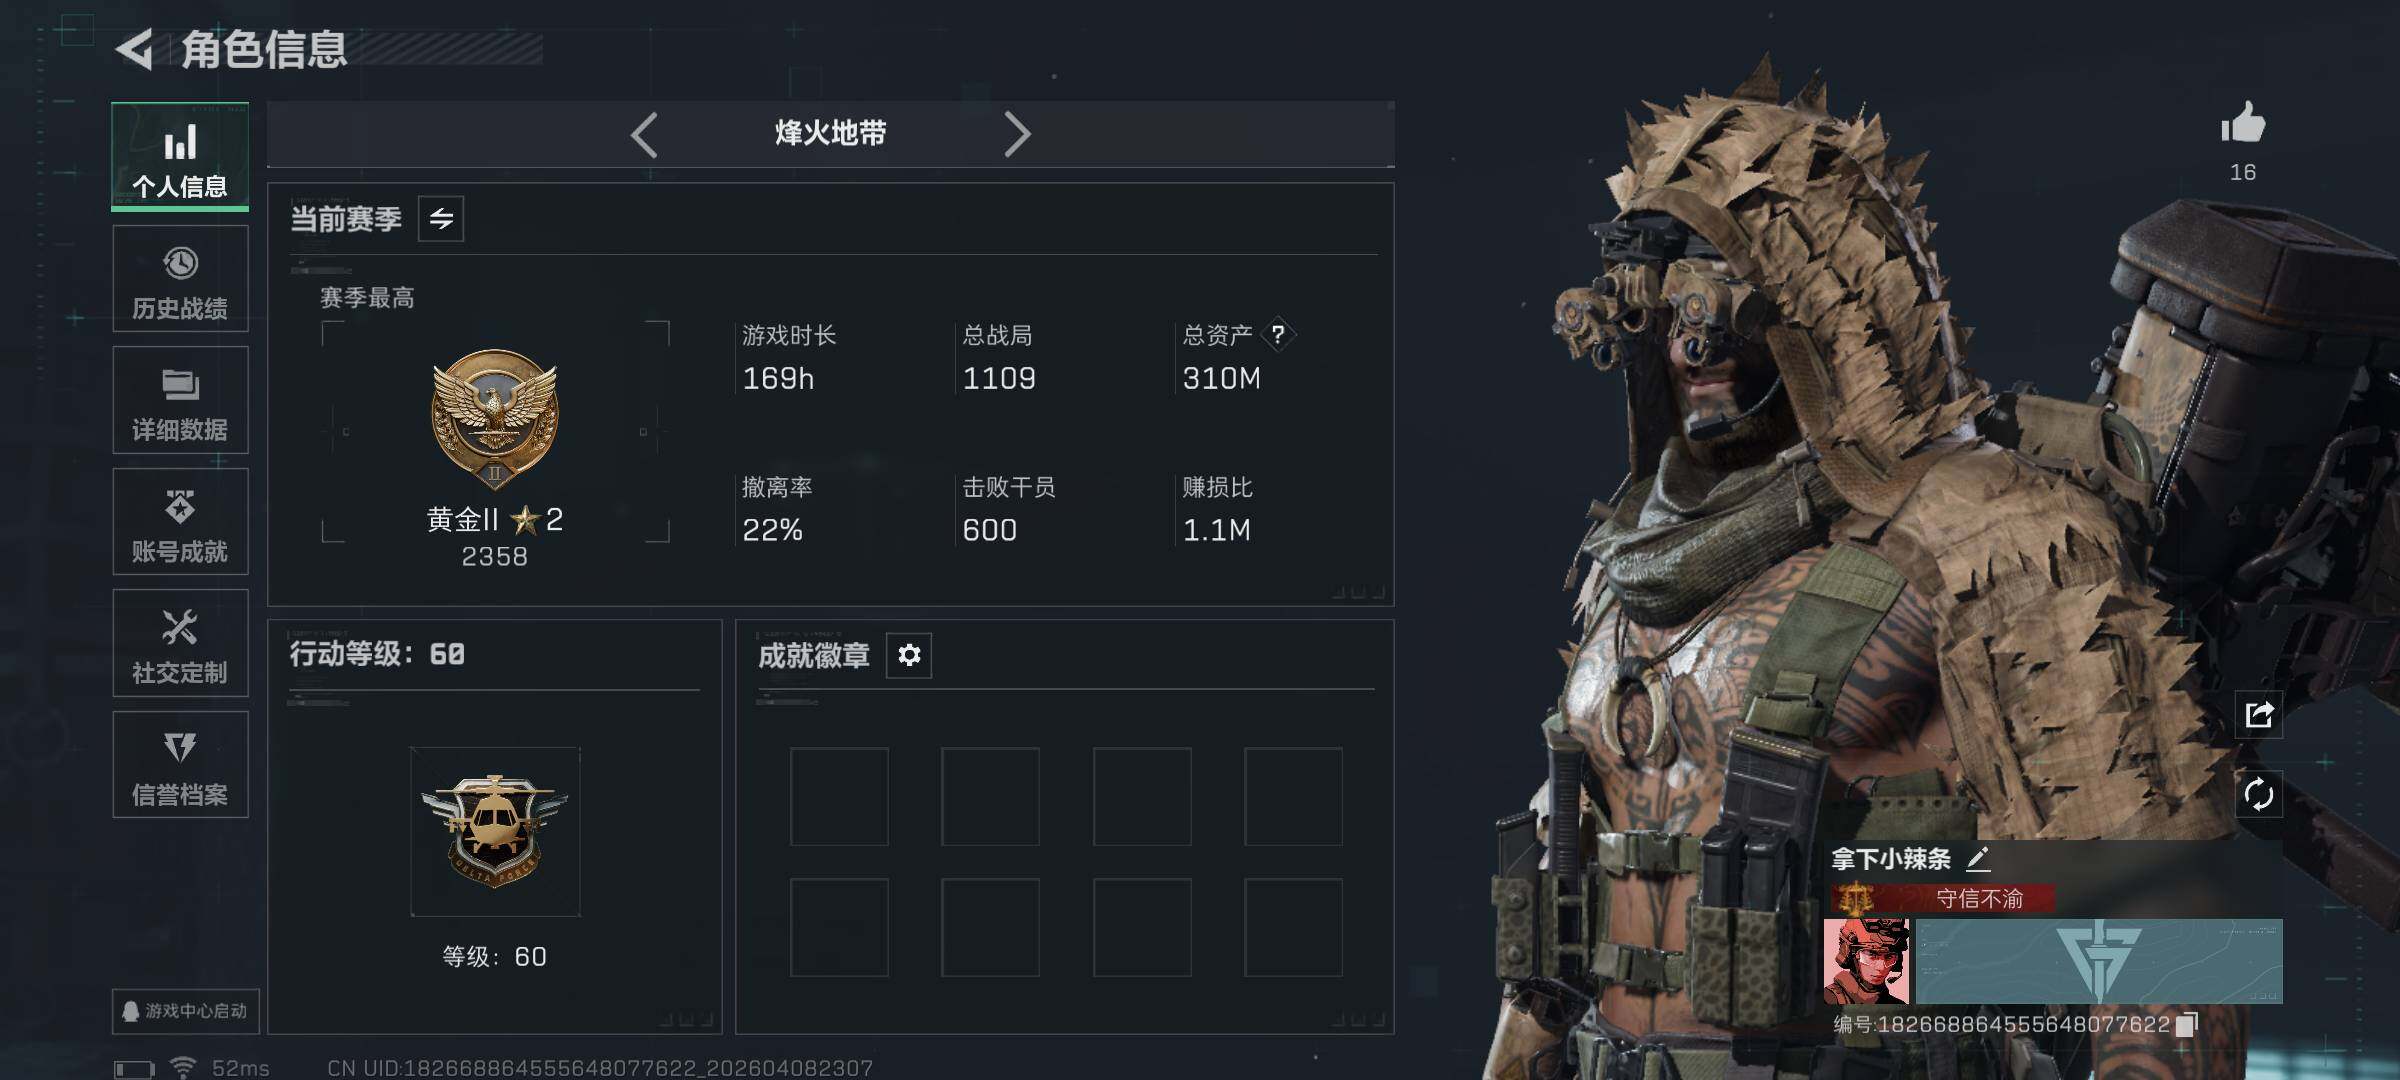Image resolution: width=2400 pixels, height=1080 pixels.
Task: Click the 游戏中心启动 button
Action: [x=186, y=1011]
